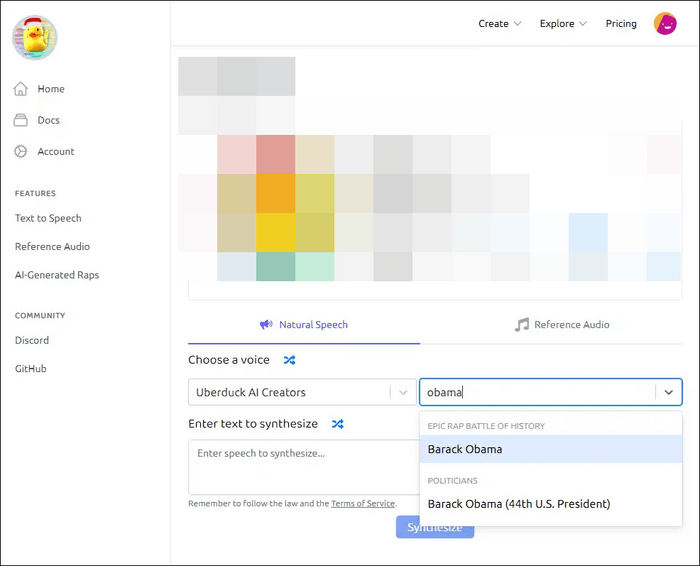Open the Uberduck AI Creators category dropdown

pyautogui.click(x=300, y=392)
